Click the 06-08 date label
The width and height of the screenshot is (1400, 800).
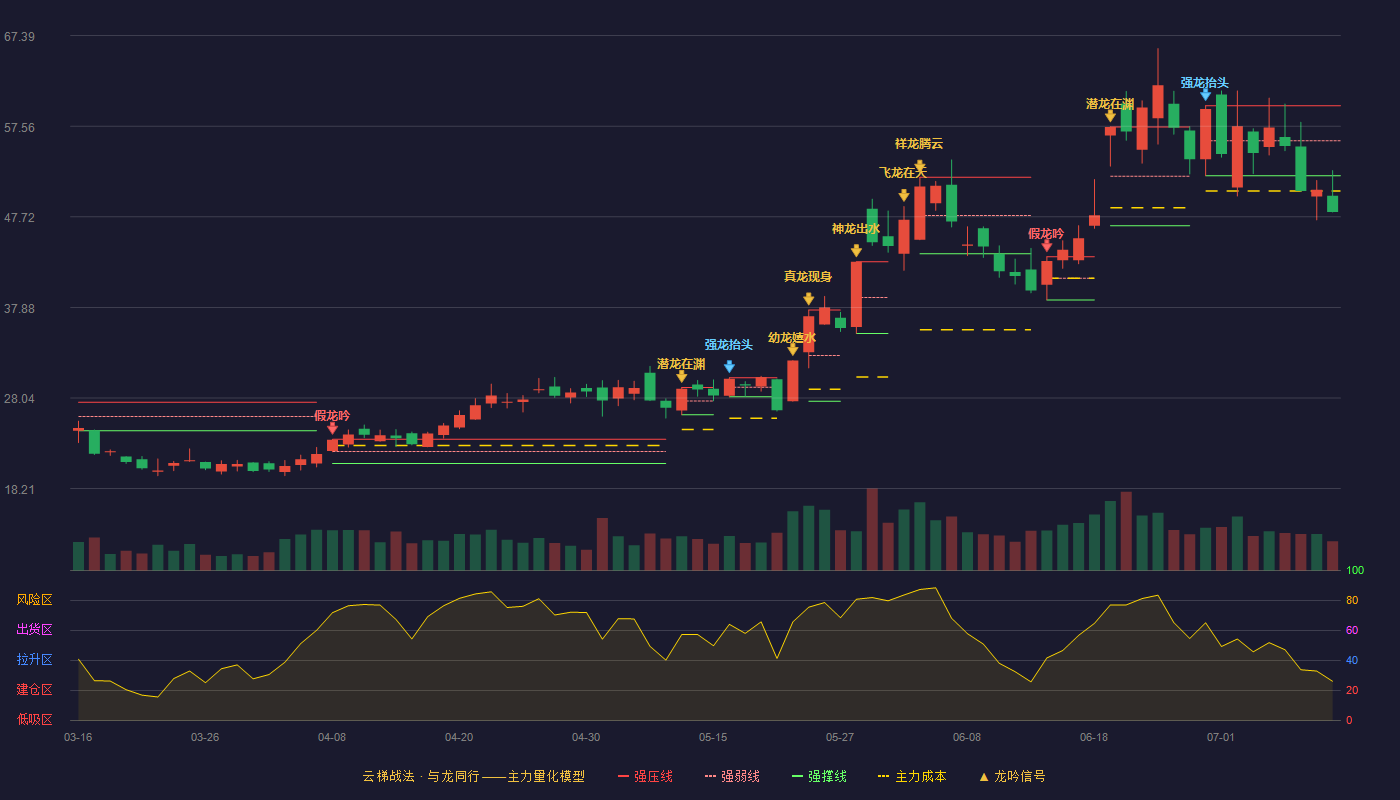[967, 737]
